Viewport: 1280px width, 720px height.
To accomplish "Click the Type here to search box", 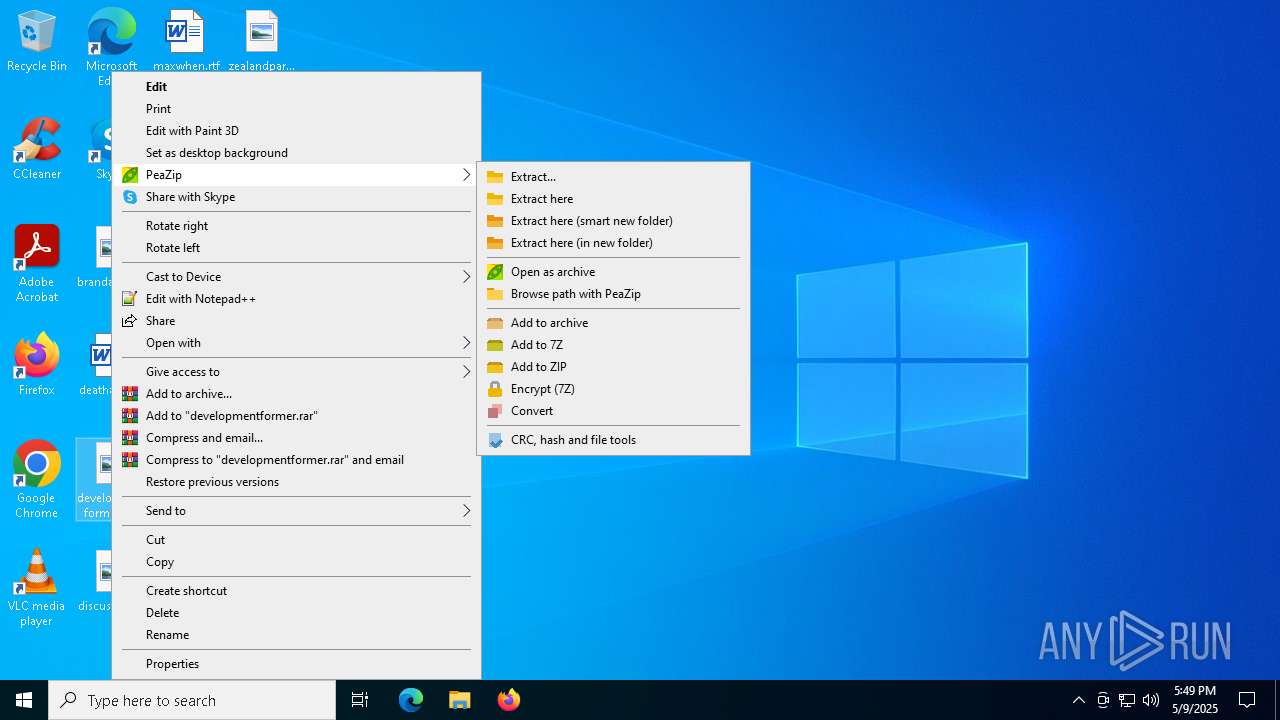I will click(x=192, y=700).
